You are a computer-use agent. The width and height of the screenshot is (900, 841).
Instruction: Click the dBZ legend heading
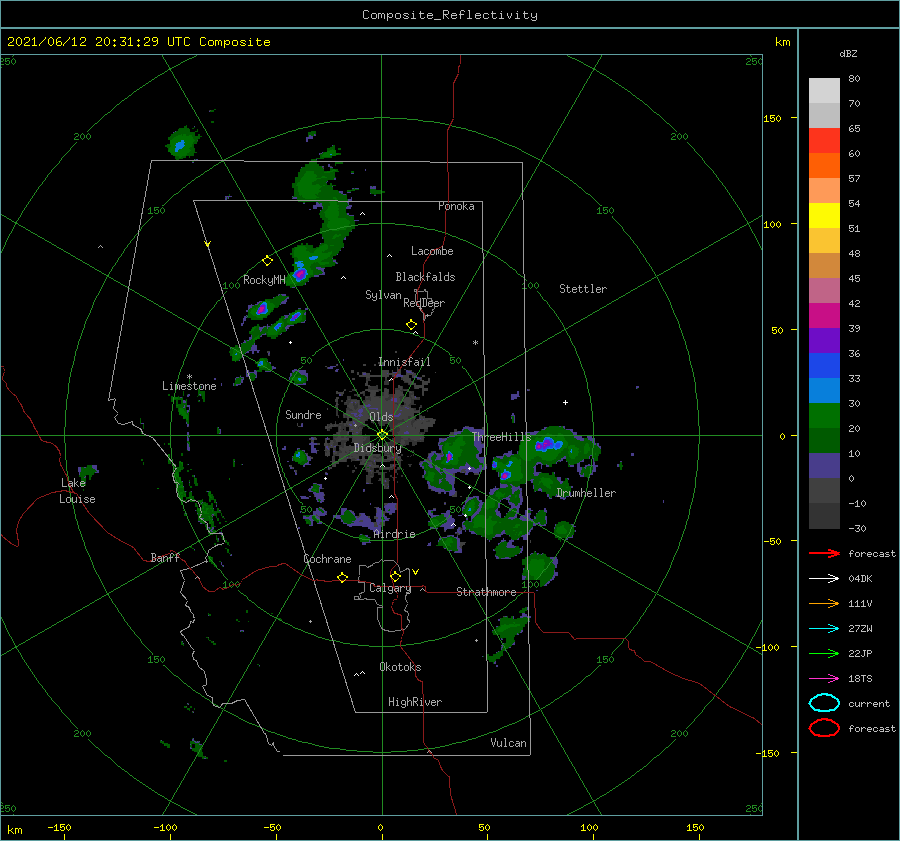point(848,54)
